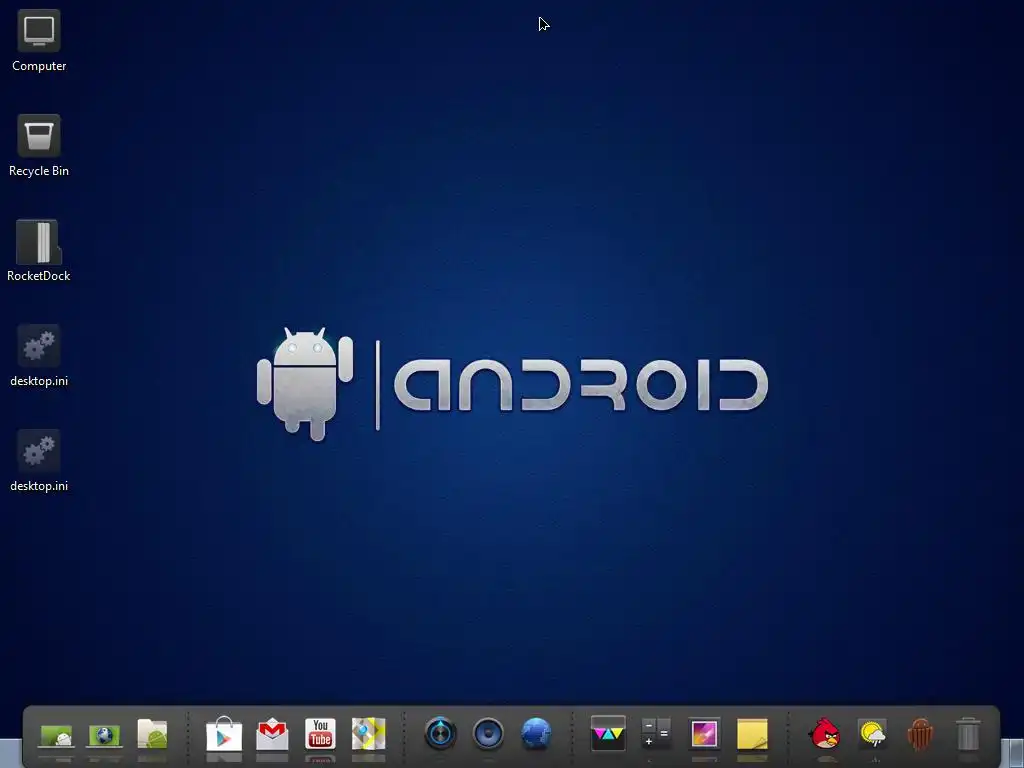Select the upper desktop.ini file icon
Image resolution: width=1024 pixels, height=768 pixels.
click(x=39, y=346)
